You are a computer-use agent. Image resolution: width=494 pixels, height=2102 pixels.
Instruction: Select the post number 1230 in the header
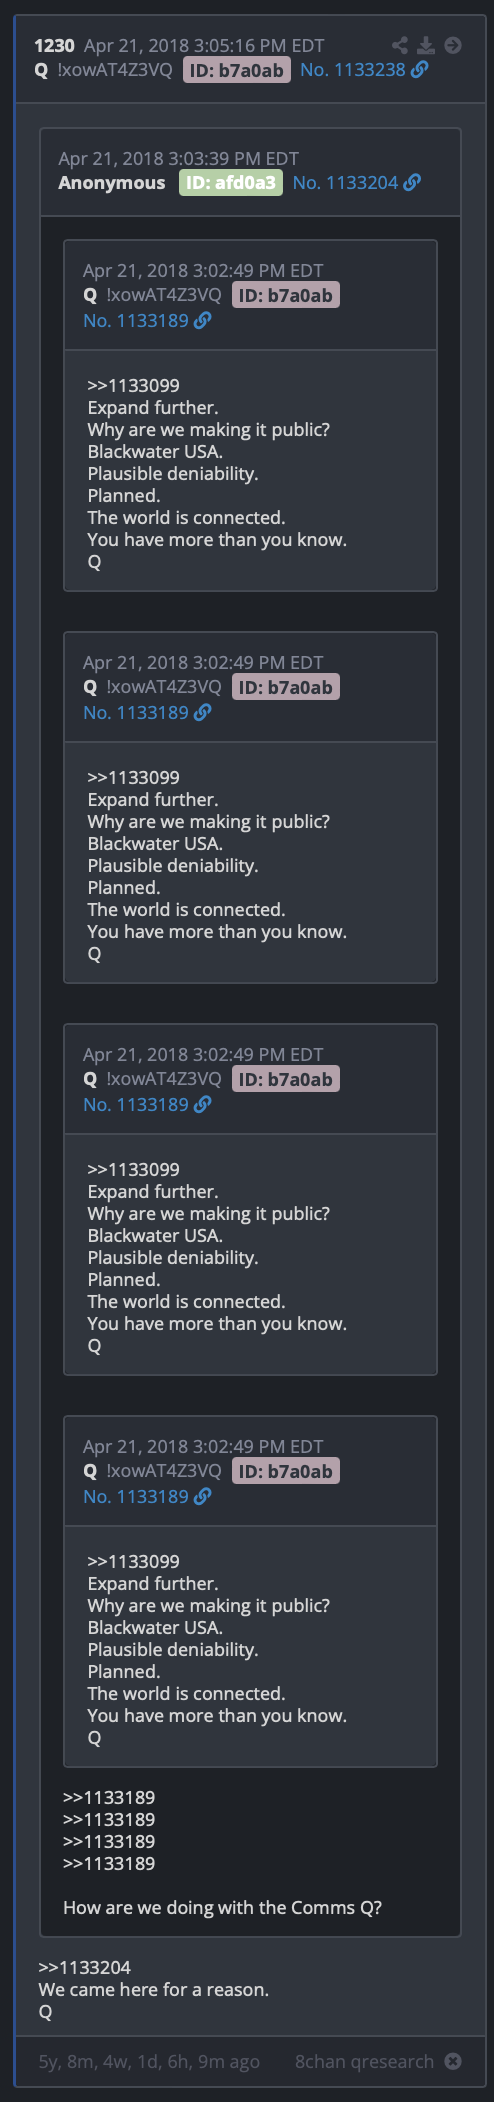[x=54, y=45]
